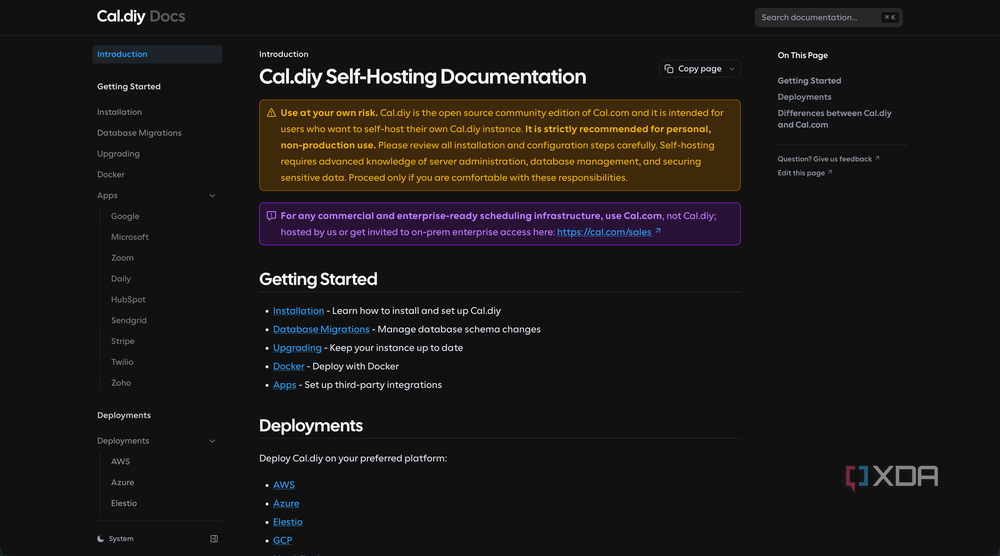Open Azure in the sidebar
This screenshot has width=1000, height=556.
click(122, 483)
